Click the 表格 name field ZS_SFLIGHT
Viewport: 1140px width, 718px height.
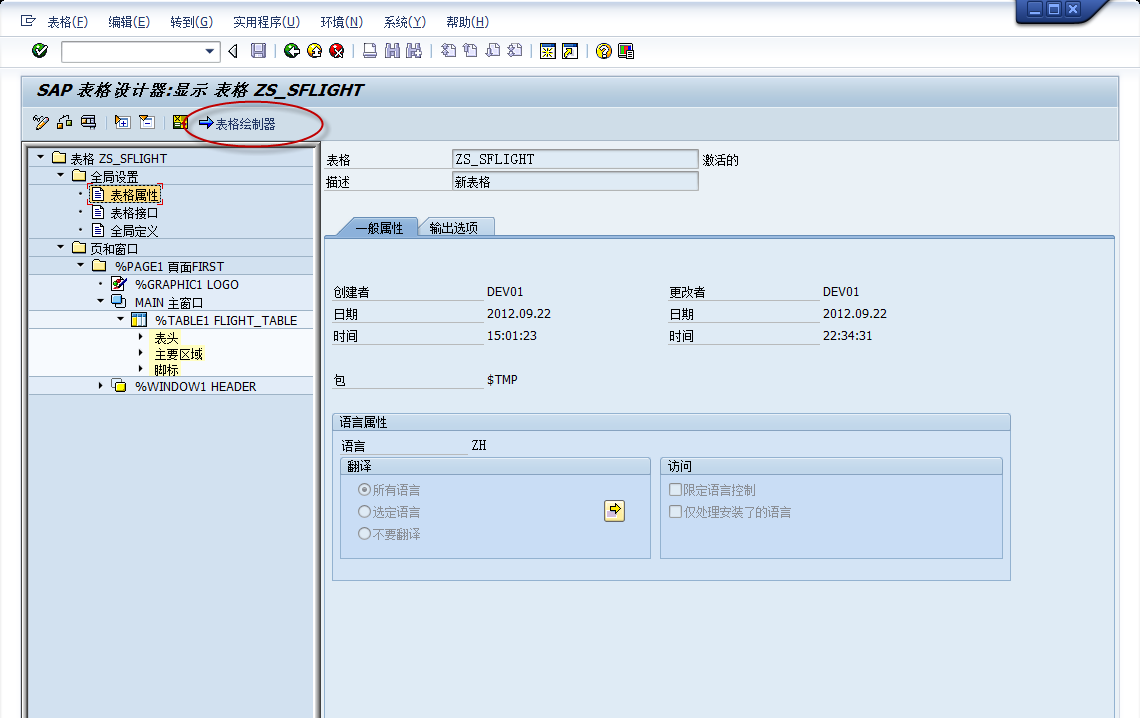575,159
